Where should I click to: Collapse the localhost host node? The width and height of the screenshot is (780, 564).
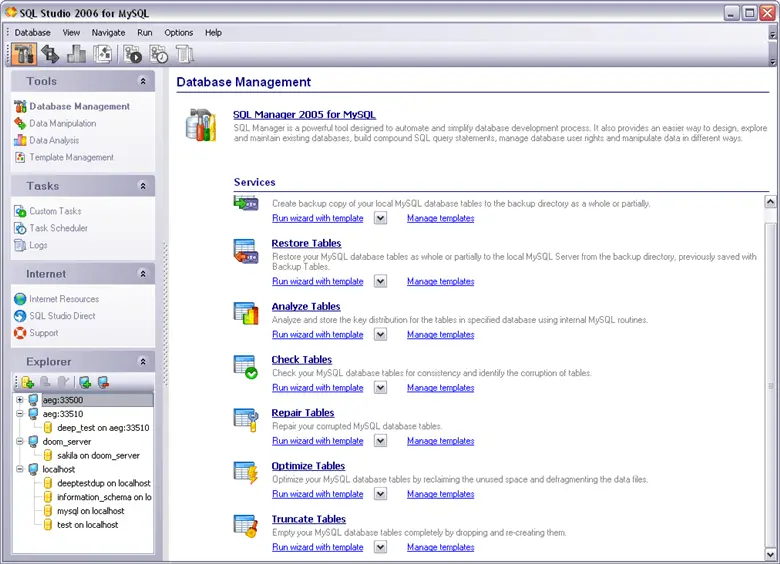click(x=19, y=469)
